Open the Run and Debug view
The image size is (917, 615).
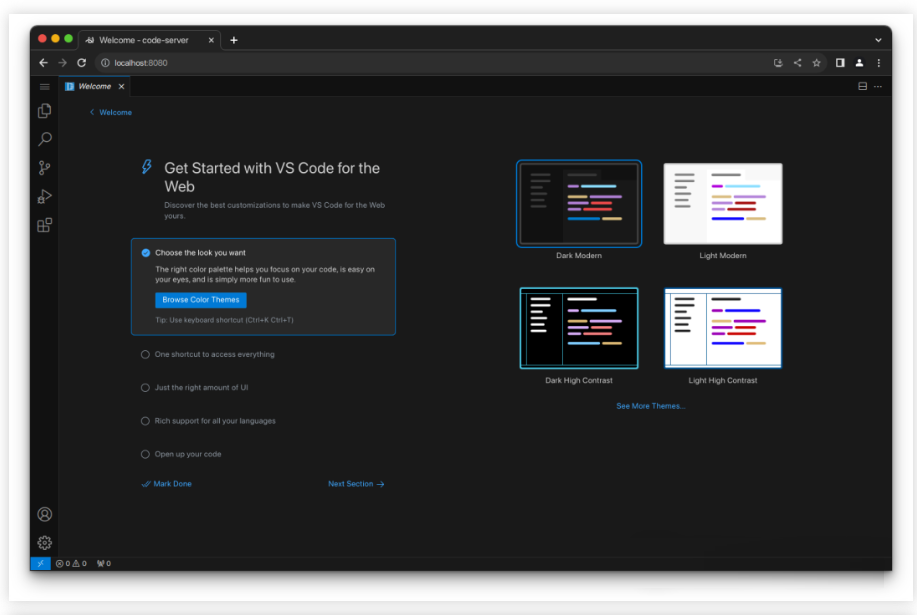pos(44,196)
